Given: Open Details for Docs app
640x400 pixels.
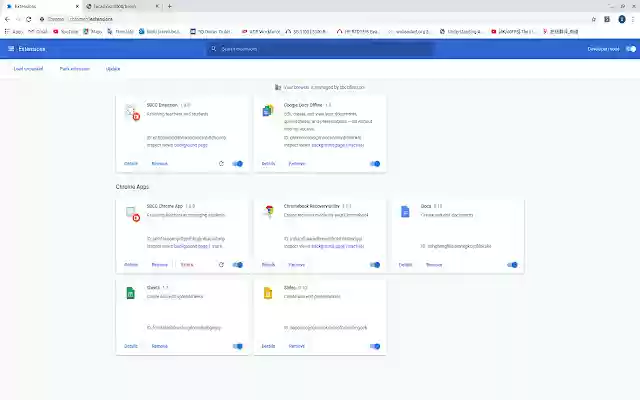Looking at the screenshot, I should click(x=405, y=265).
